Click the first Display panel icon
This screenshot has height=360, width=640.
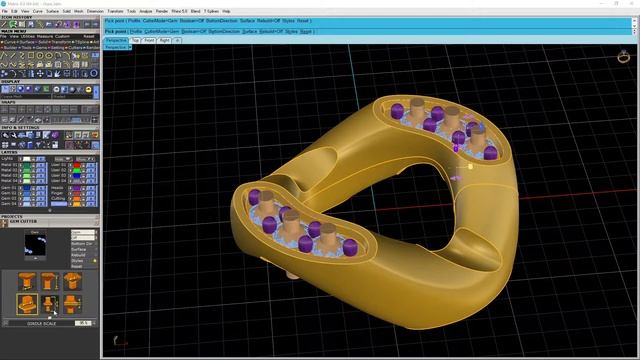click(x=5, y=89)
